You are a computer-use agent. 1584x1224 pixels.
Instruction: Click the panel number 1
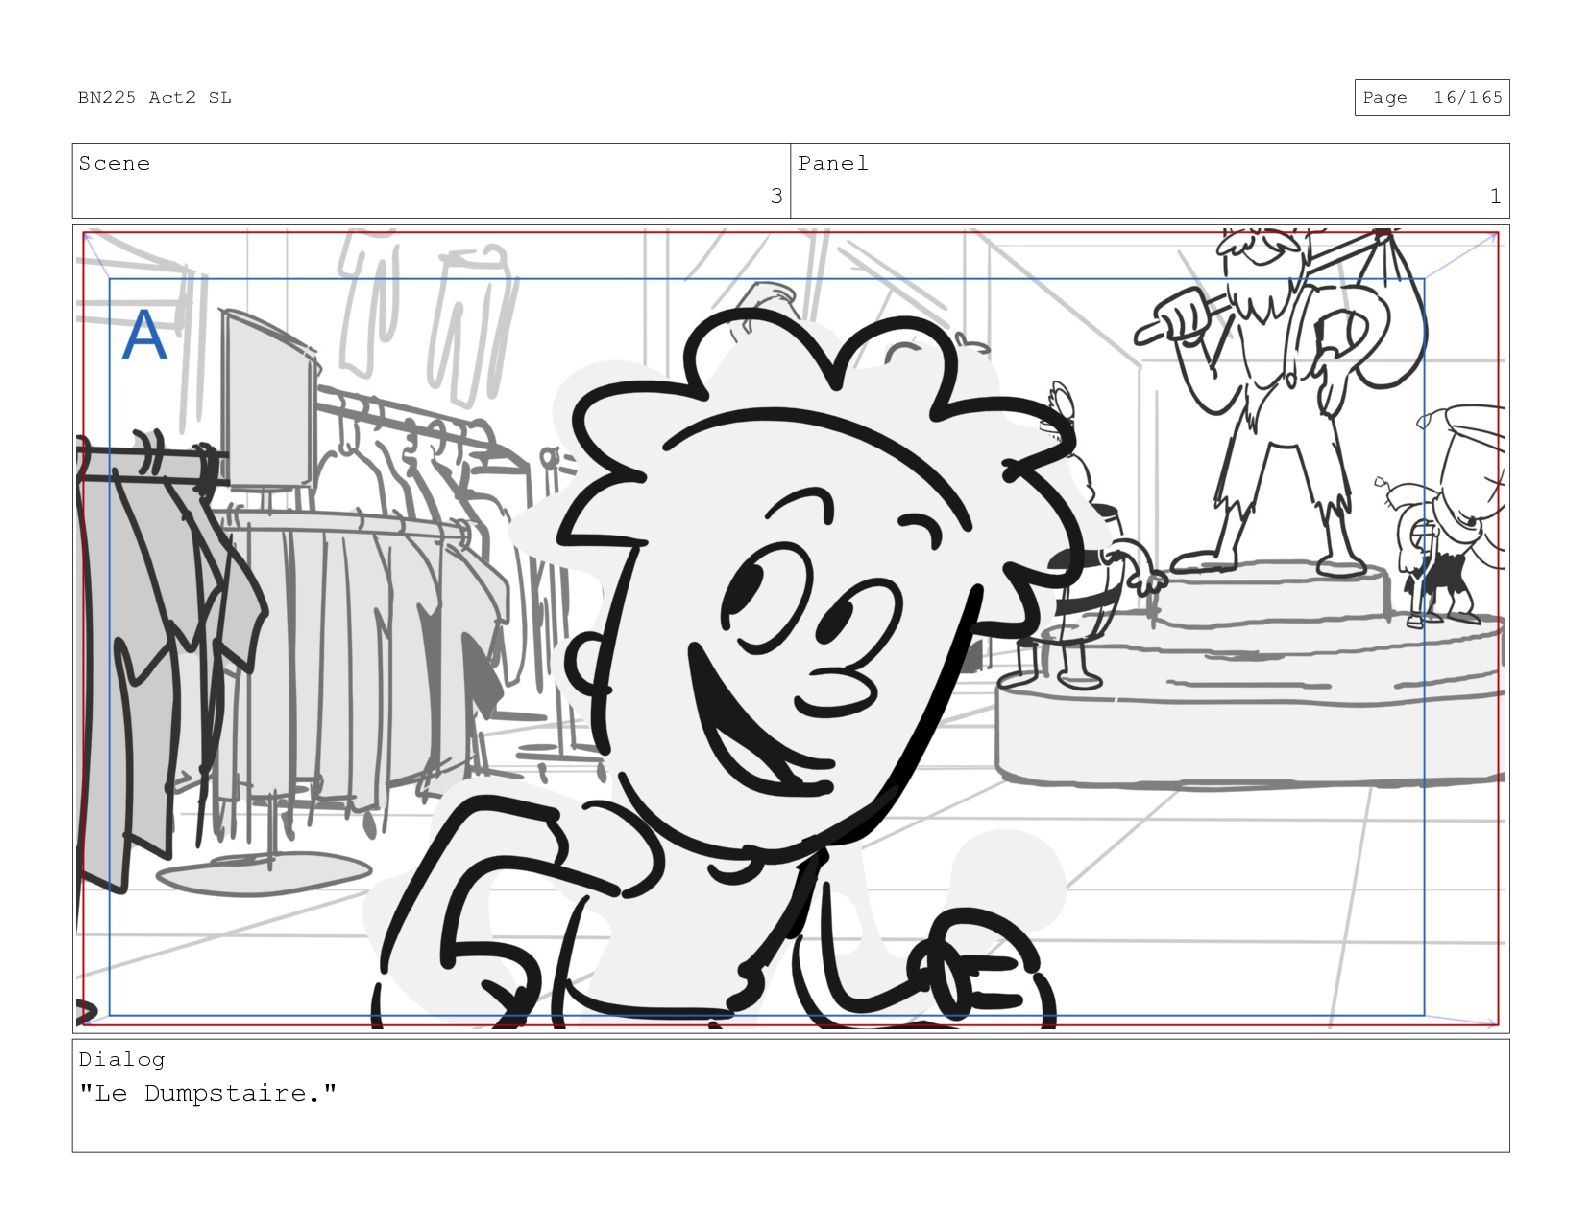click(1495, 196)
